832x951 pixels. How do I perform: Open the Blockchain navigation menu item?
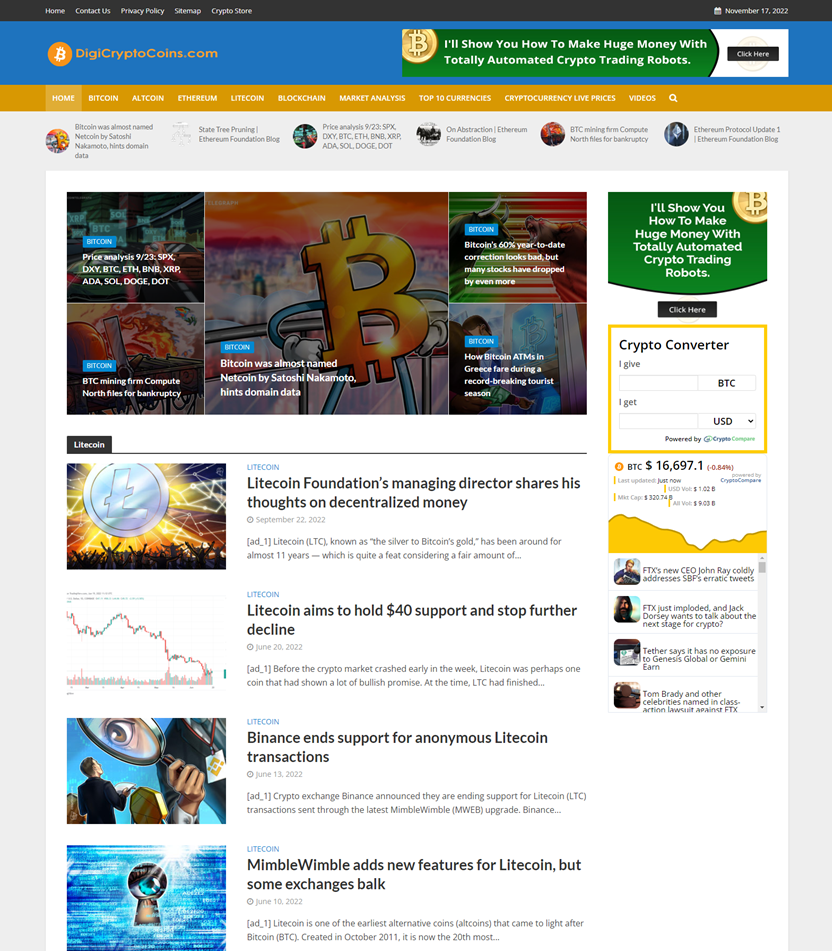(x=301, y=98)
